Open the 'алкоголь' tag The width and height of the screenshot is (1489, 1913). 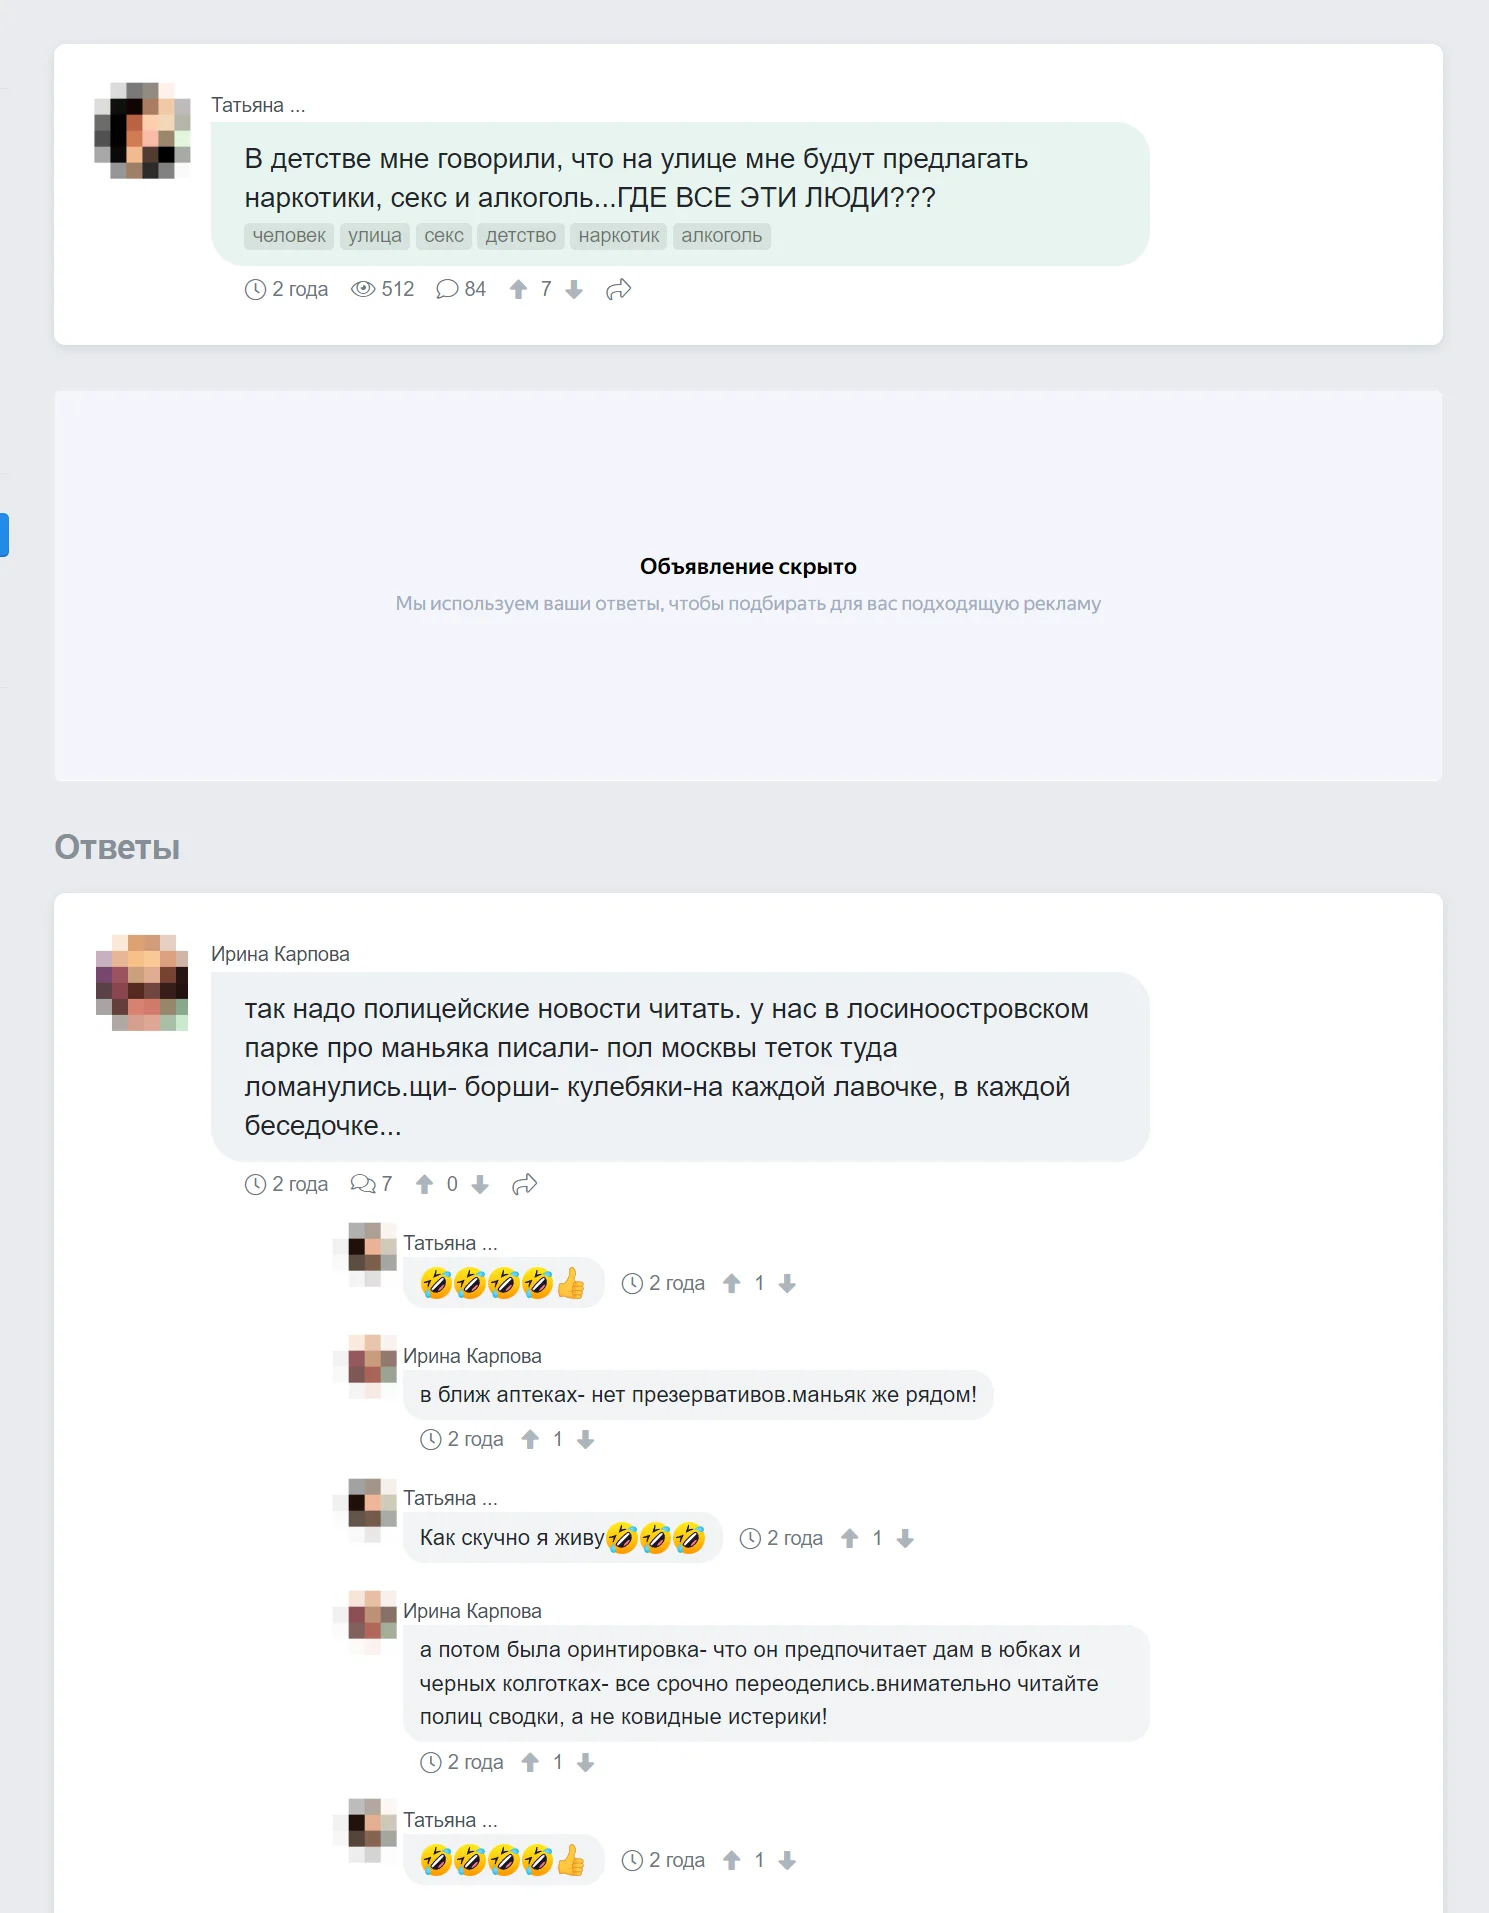pyautogui.click(x=722, y=236)
